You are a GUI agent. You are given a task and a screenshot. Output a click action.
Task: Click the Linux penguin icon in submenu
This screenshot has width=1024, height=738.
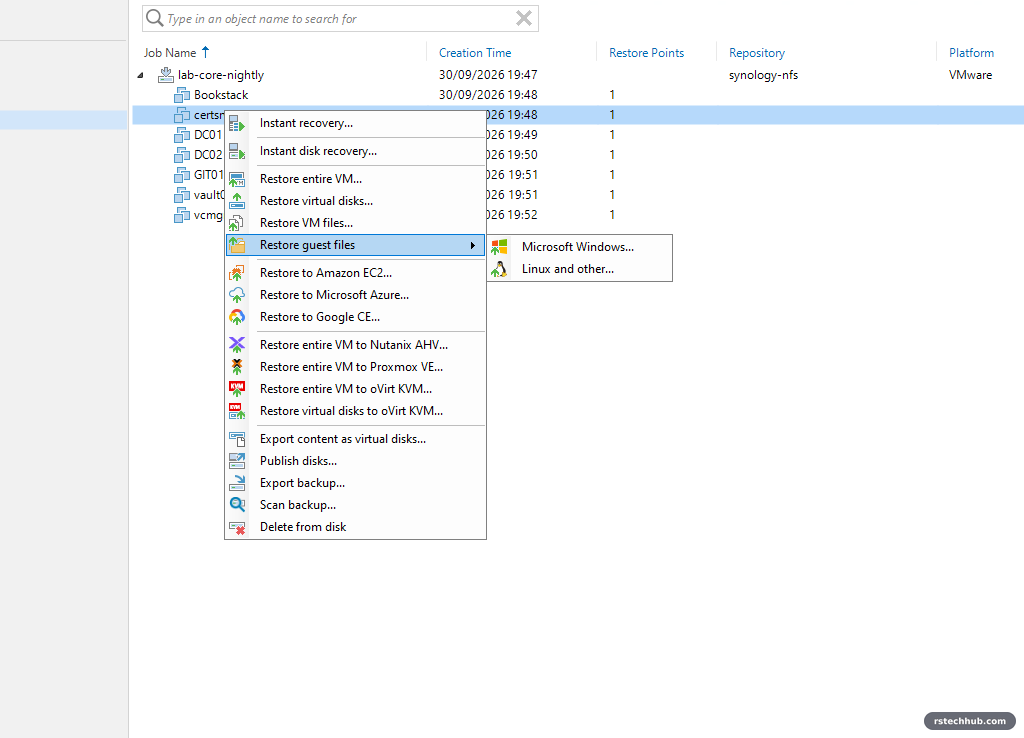(500, 269)
